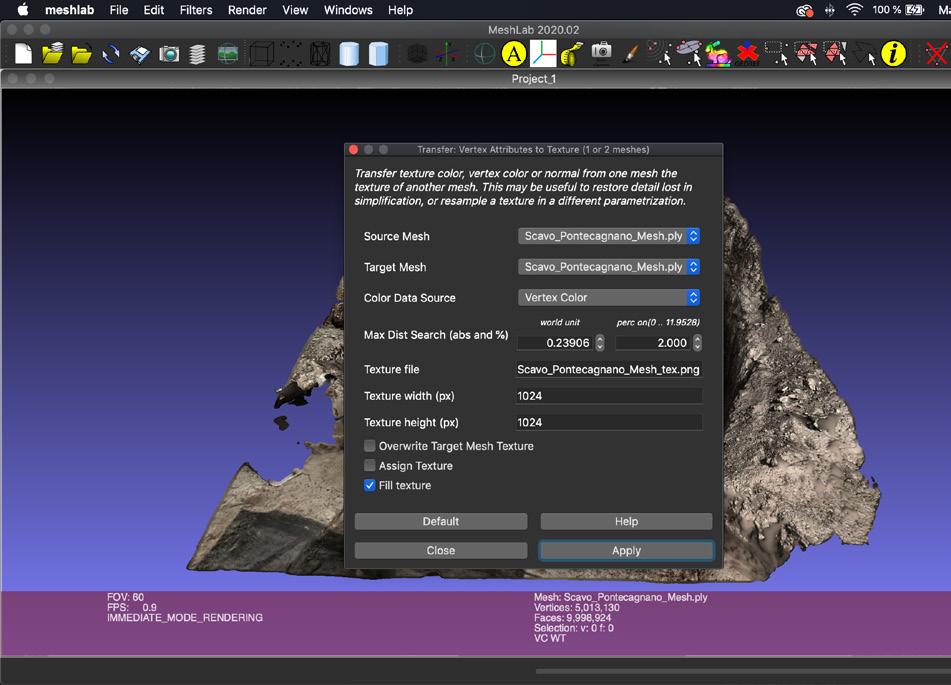Viewport: 951px width, 685px height.
Task: Click the 'Vertices: 5,013,130' status text
Action: [577, 607]
